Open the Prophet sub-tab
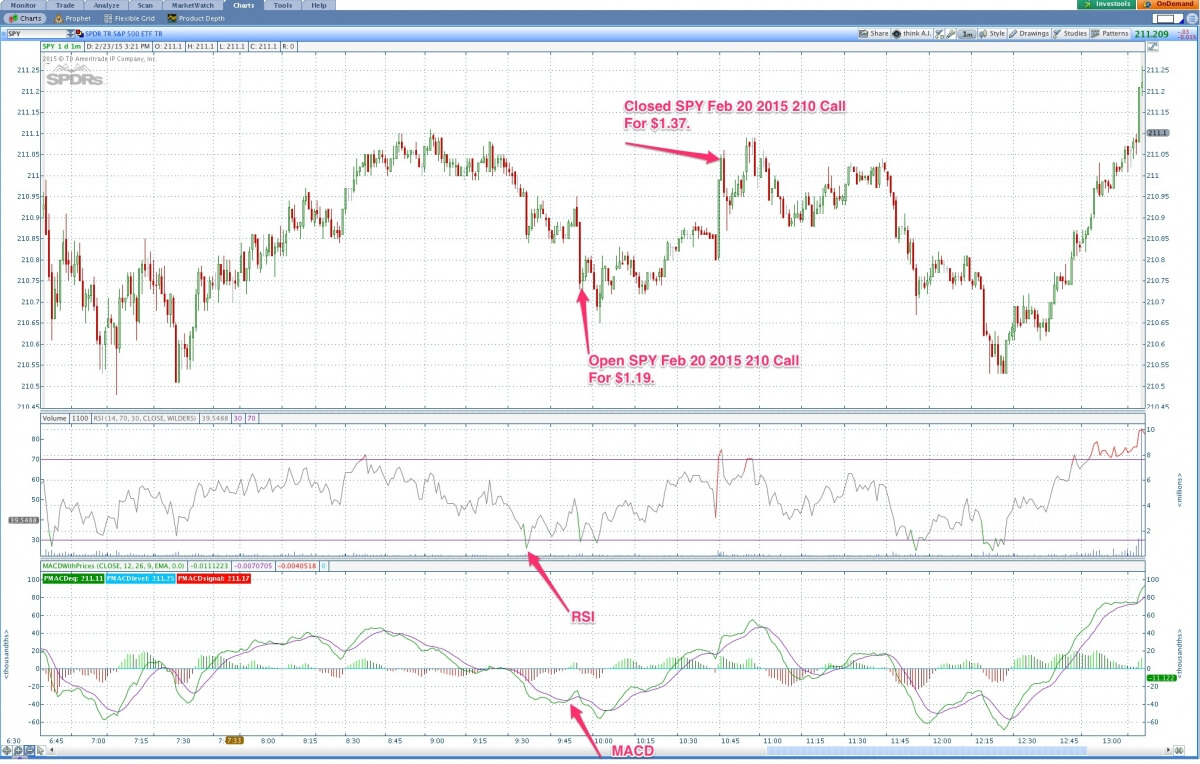The width and height of the screenshot is (1200, 764). [72, 18]
